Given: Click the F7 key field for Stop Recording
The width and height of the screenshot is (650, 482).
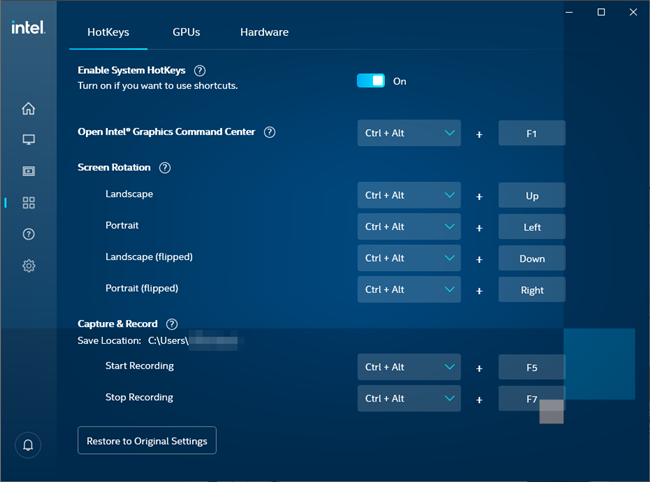Looking at the screenshot, I should [x=531, y=399].
